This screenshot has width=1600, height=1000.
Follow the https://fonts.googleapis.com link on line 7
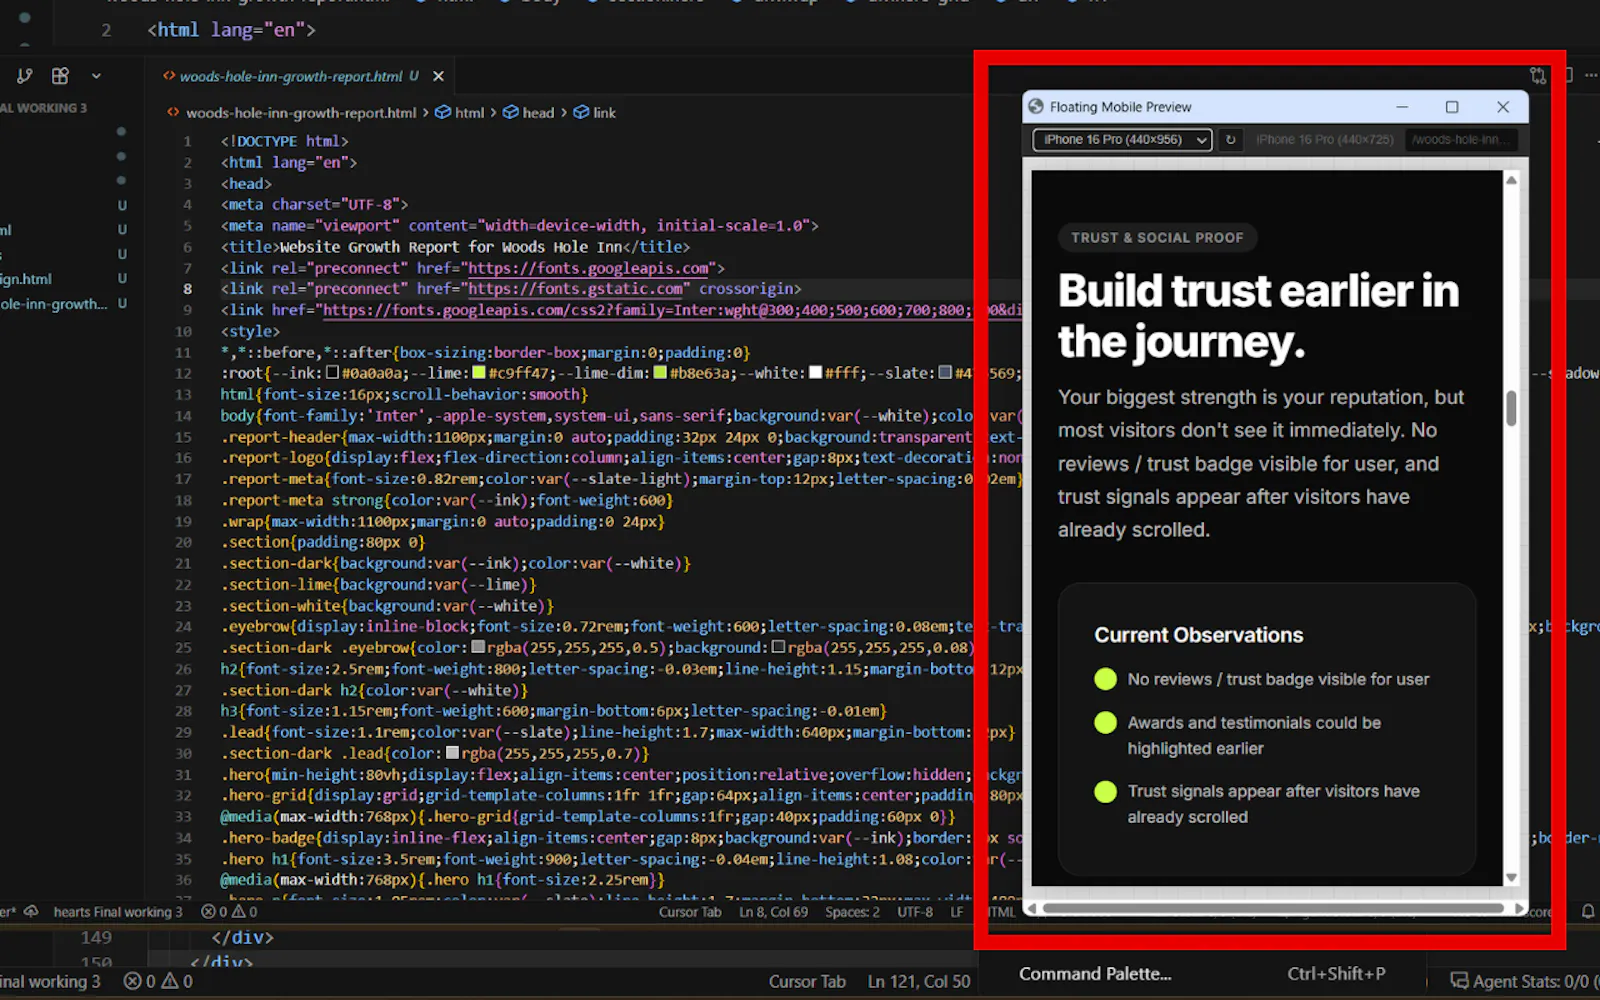588,268
